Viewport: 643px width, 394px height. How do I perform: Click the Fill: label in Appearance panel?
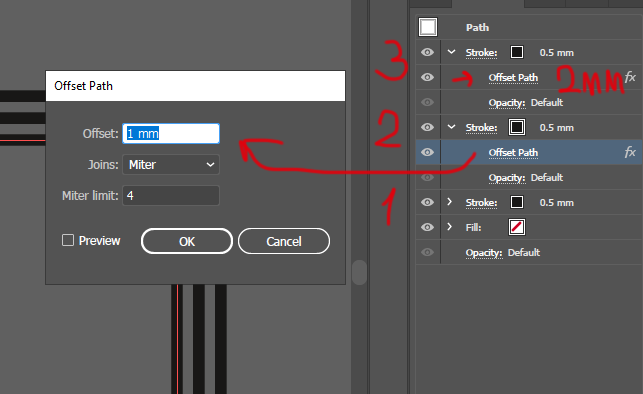pos(473,228)
